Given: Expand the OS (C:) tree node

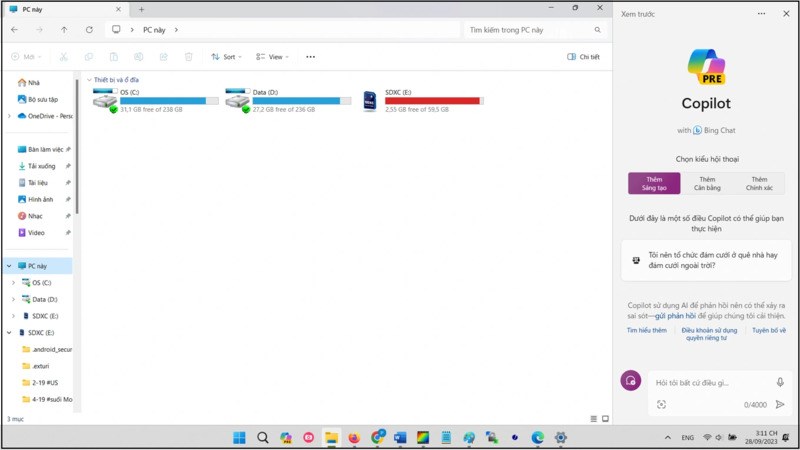Looking at the screenshot, I should coord(12,283).
